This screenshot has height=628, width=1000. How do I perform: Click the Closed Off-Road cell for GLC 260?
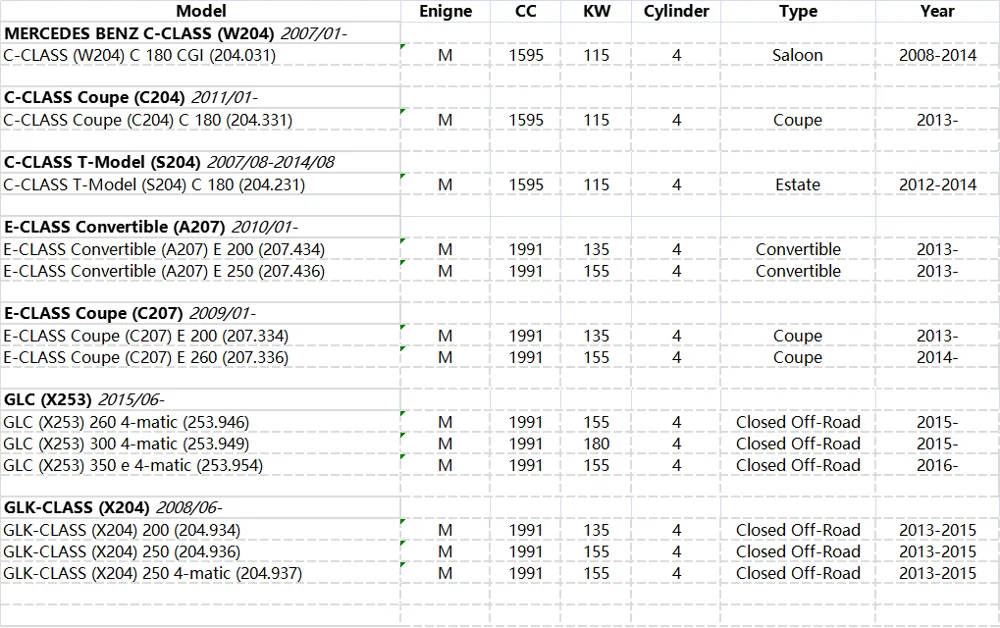[x=798, y=422]
